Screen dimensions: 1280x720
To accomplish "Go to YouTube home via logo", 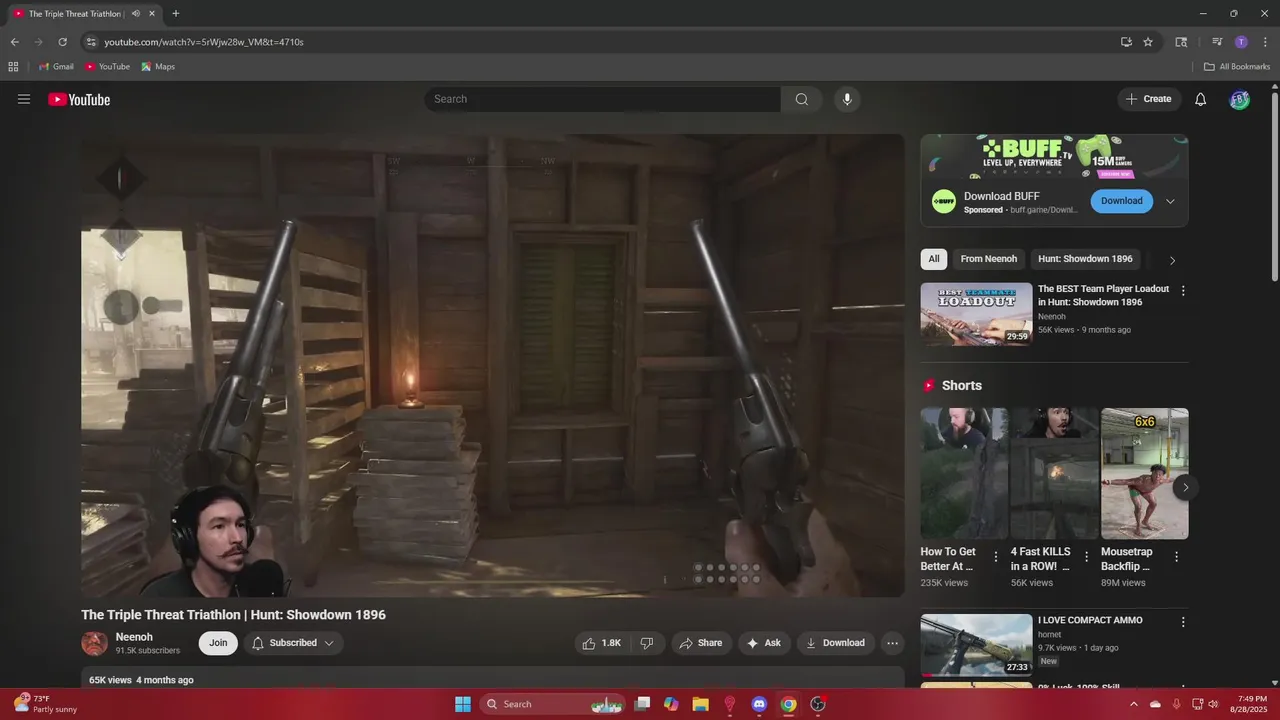I will 79,99.
